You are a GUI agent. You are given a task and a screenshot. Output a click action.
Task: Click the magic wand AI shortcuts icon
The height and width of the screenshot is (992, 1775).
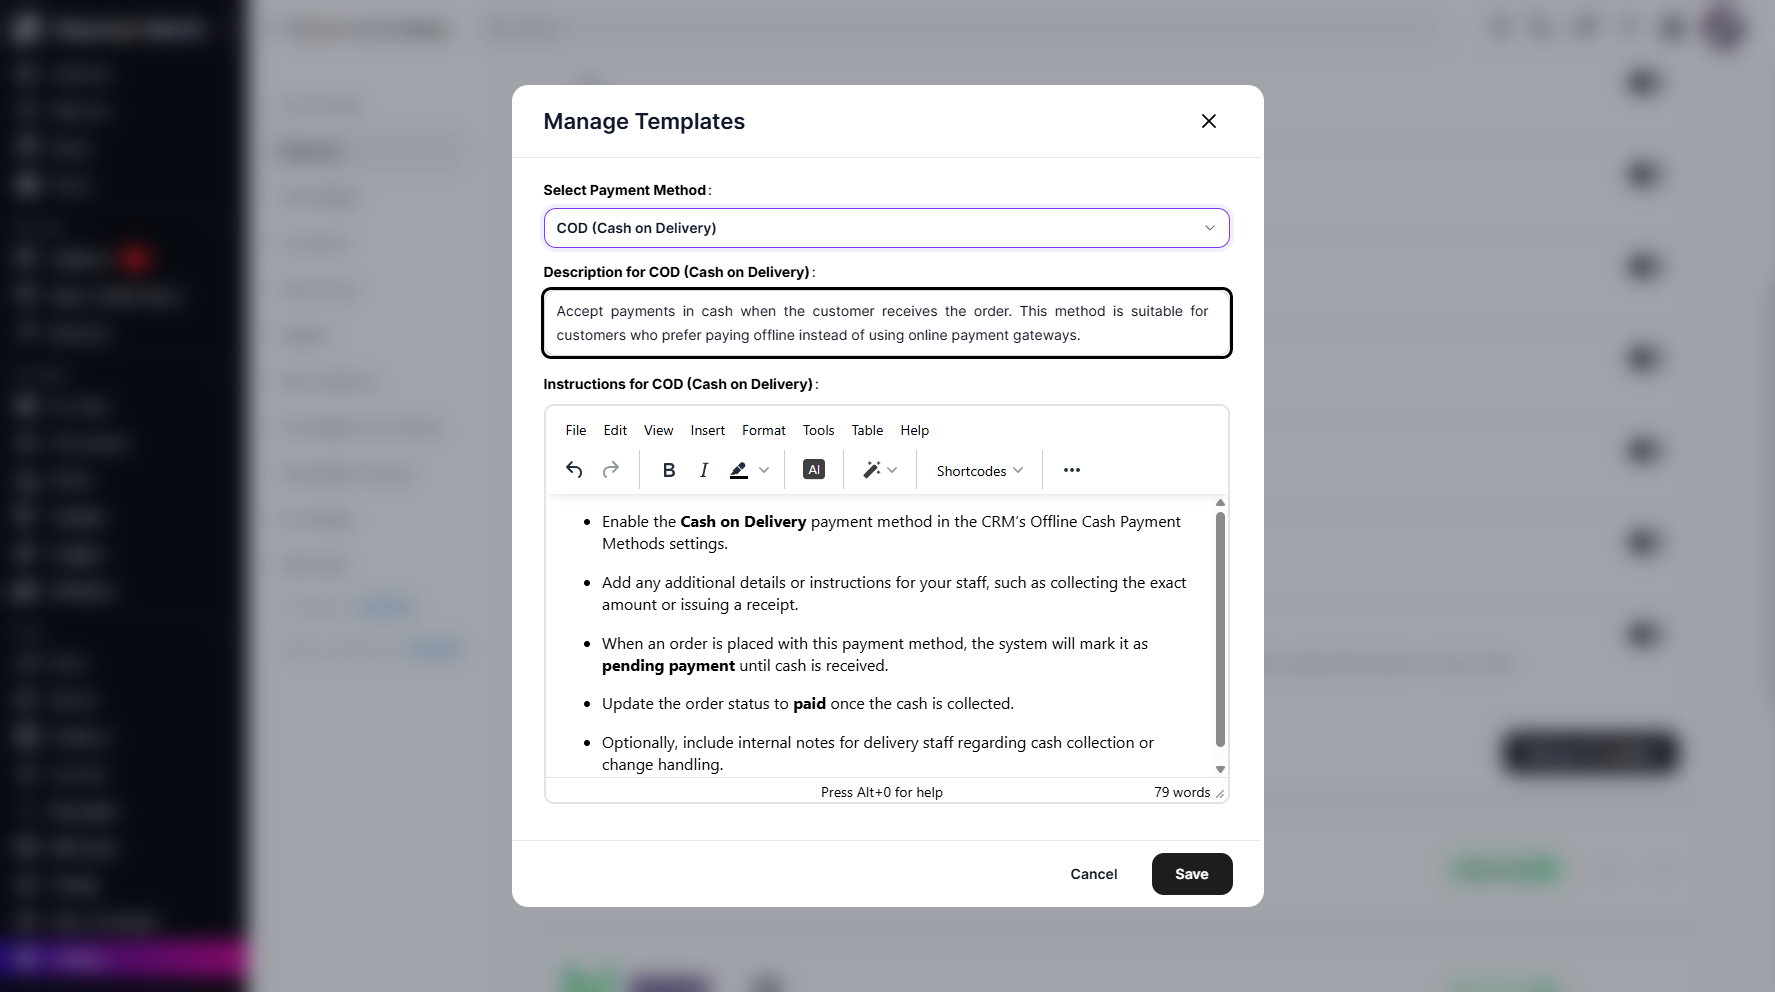click(872, 470)
